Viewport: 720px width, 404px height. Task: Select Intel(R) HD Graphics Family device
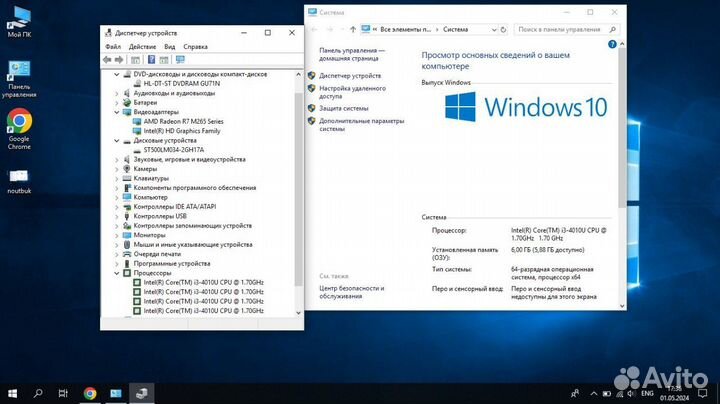181,131
